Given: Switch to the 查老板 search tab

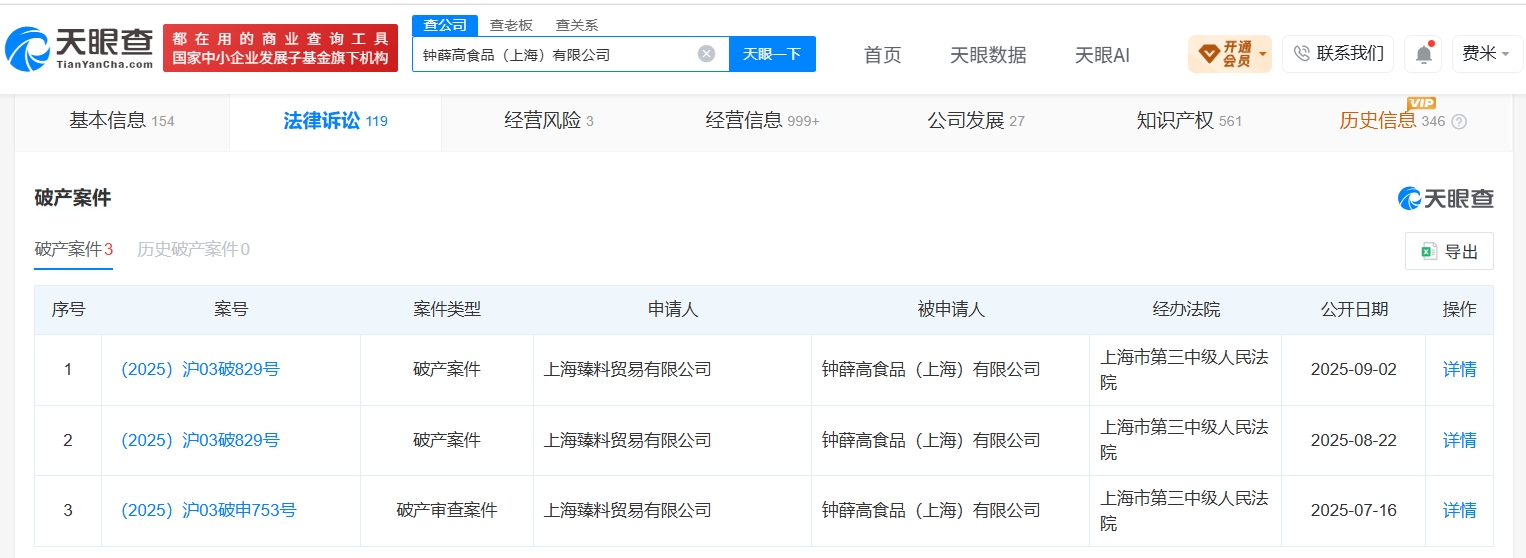Looking at the screenshot, I should pyautogui.click(x=511, y=25).
